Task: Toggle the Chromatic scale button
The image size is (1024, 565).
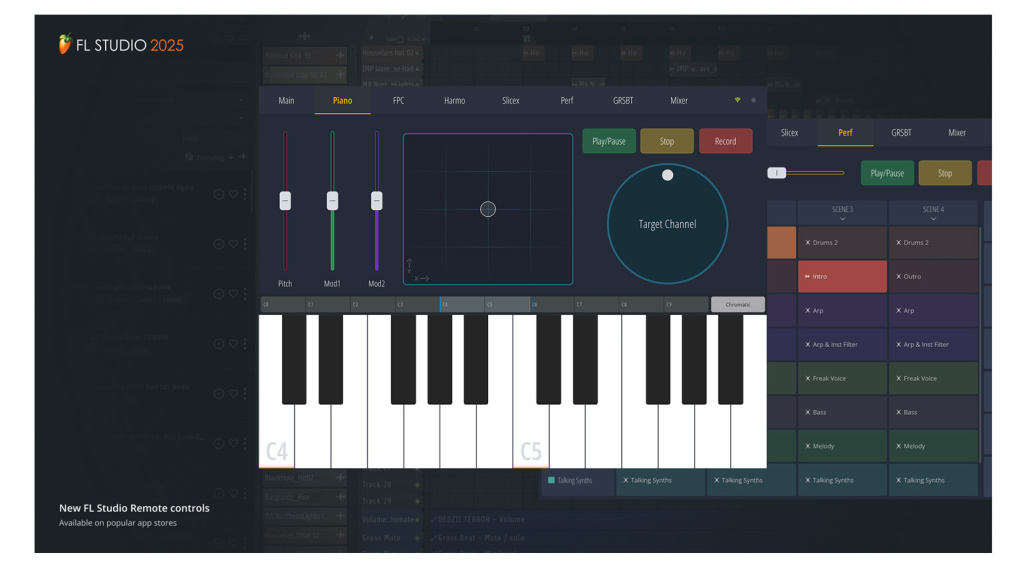Action: [x=738, y=304]
